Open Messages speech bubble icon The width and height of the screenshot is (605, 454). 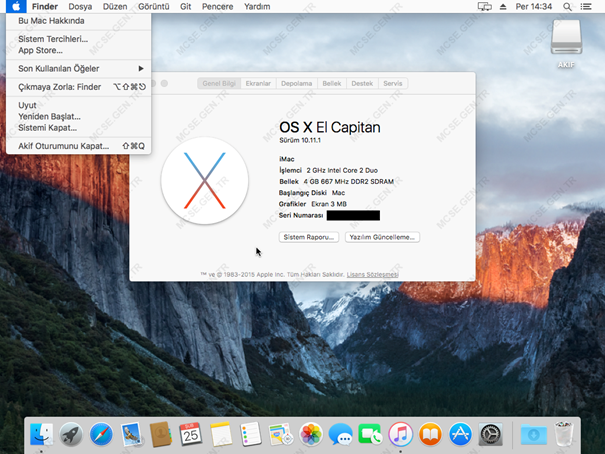coord(340,434)
